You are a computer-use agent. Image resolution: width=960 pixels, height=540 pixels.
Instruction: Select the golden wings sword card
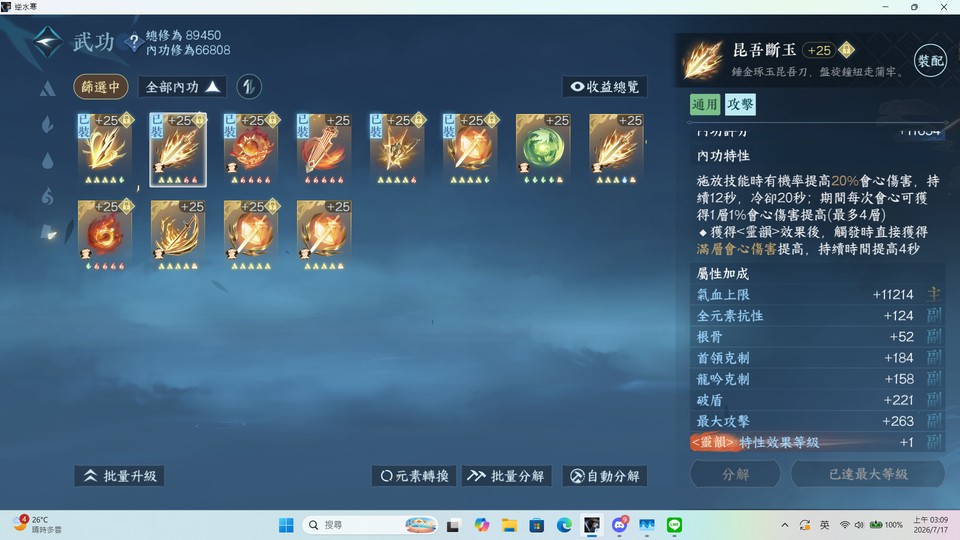point(178,236)
